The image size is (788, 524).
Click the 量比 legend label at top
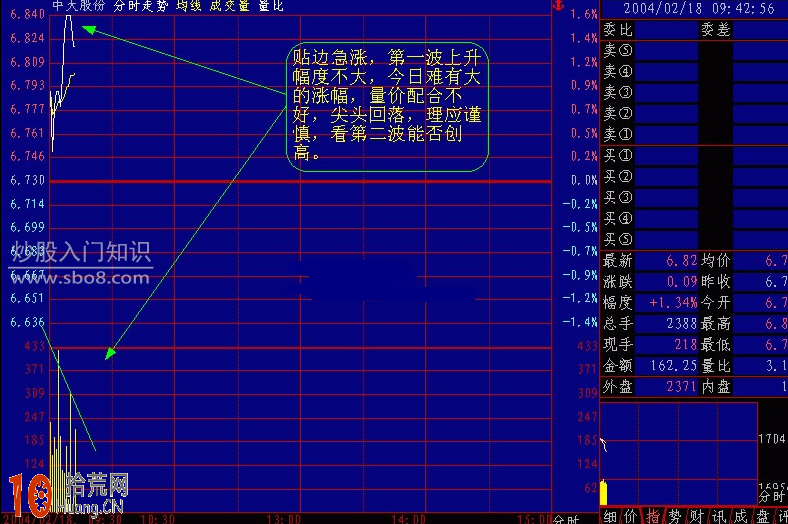point(271,6)
